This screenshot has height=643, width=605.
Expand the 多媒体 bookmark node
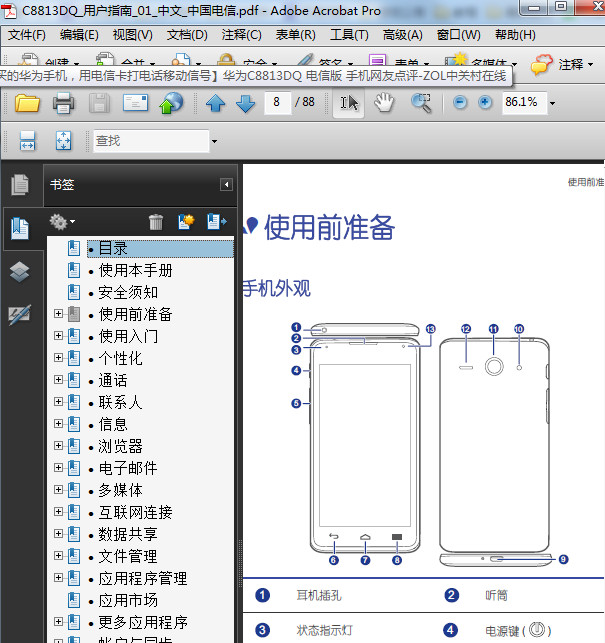(58, 490)
